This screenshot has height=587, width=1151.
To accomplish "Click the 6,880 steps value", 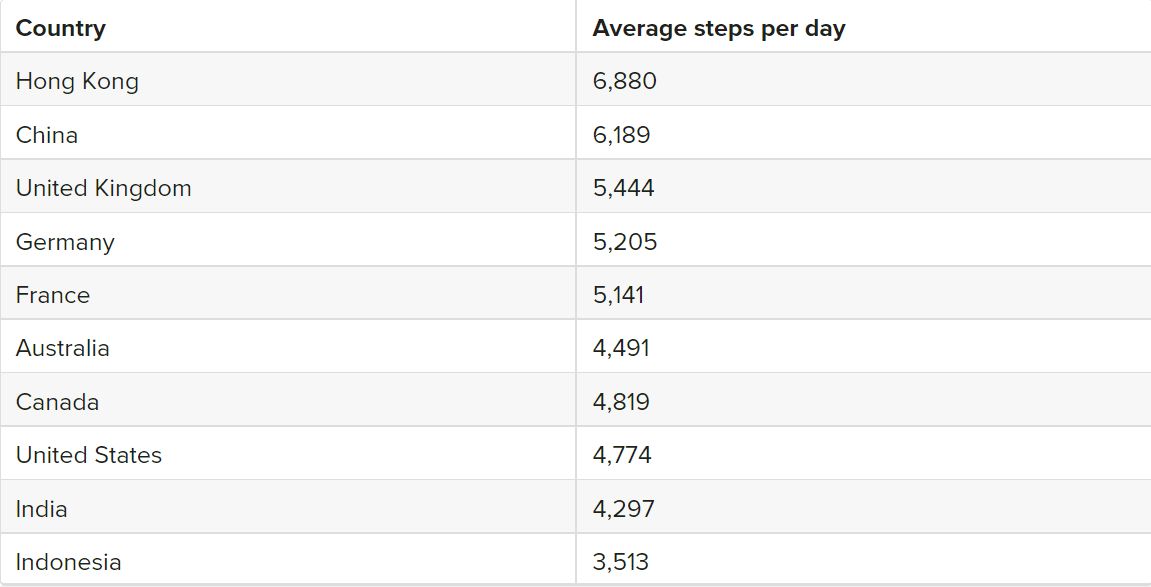I will pos(625,81).
